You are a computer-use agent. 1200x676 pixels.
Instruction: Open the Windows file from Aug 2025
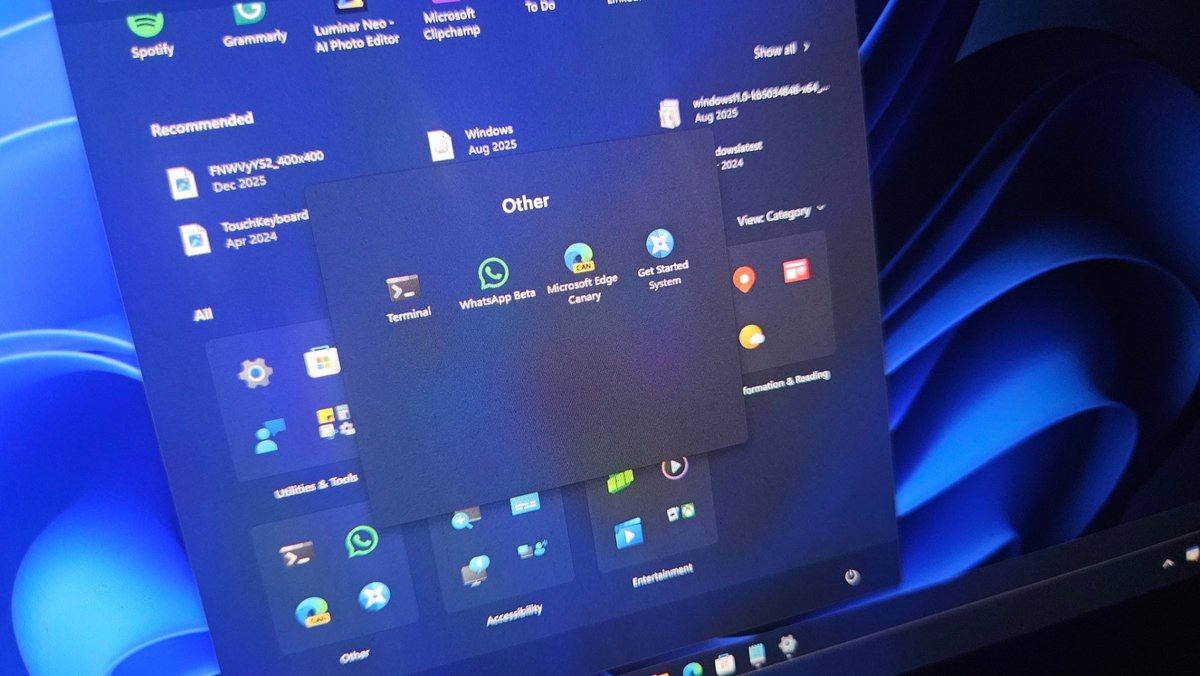pyautogui.click(x=471, y=141)
